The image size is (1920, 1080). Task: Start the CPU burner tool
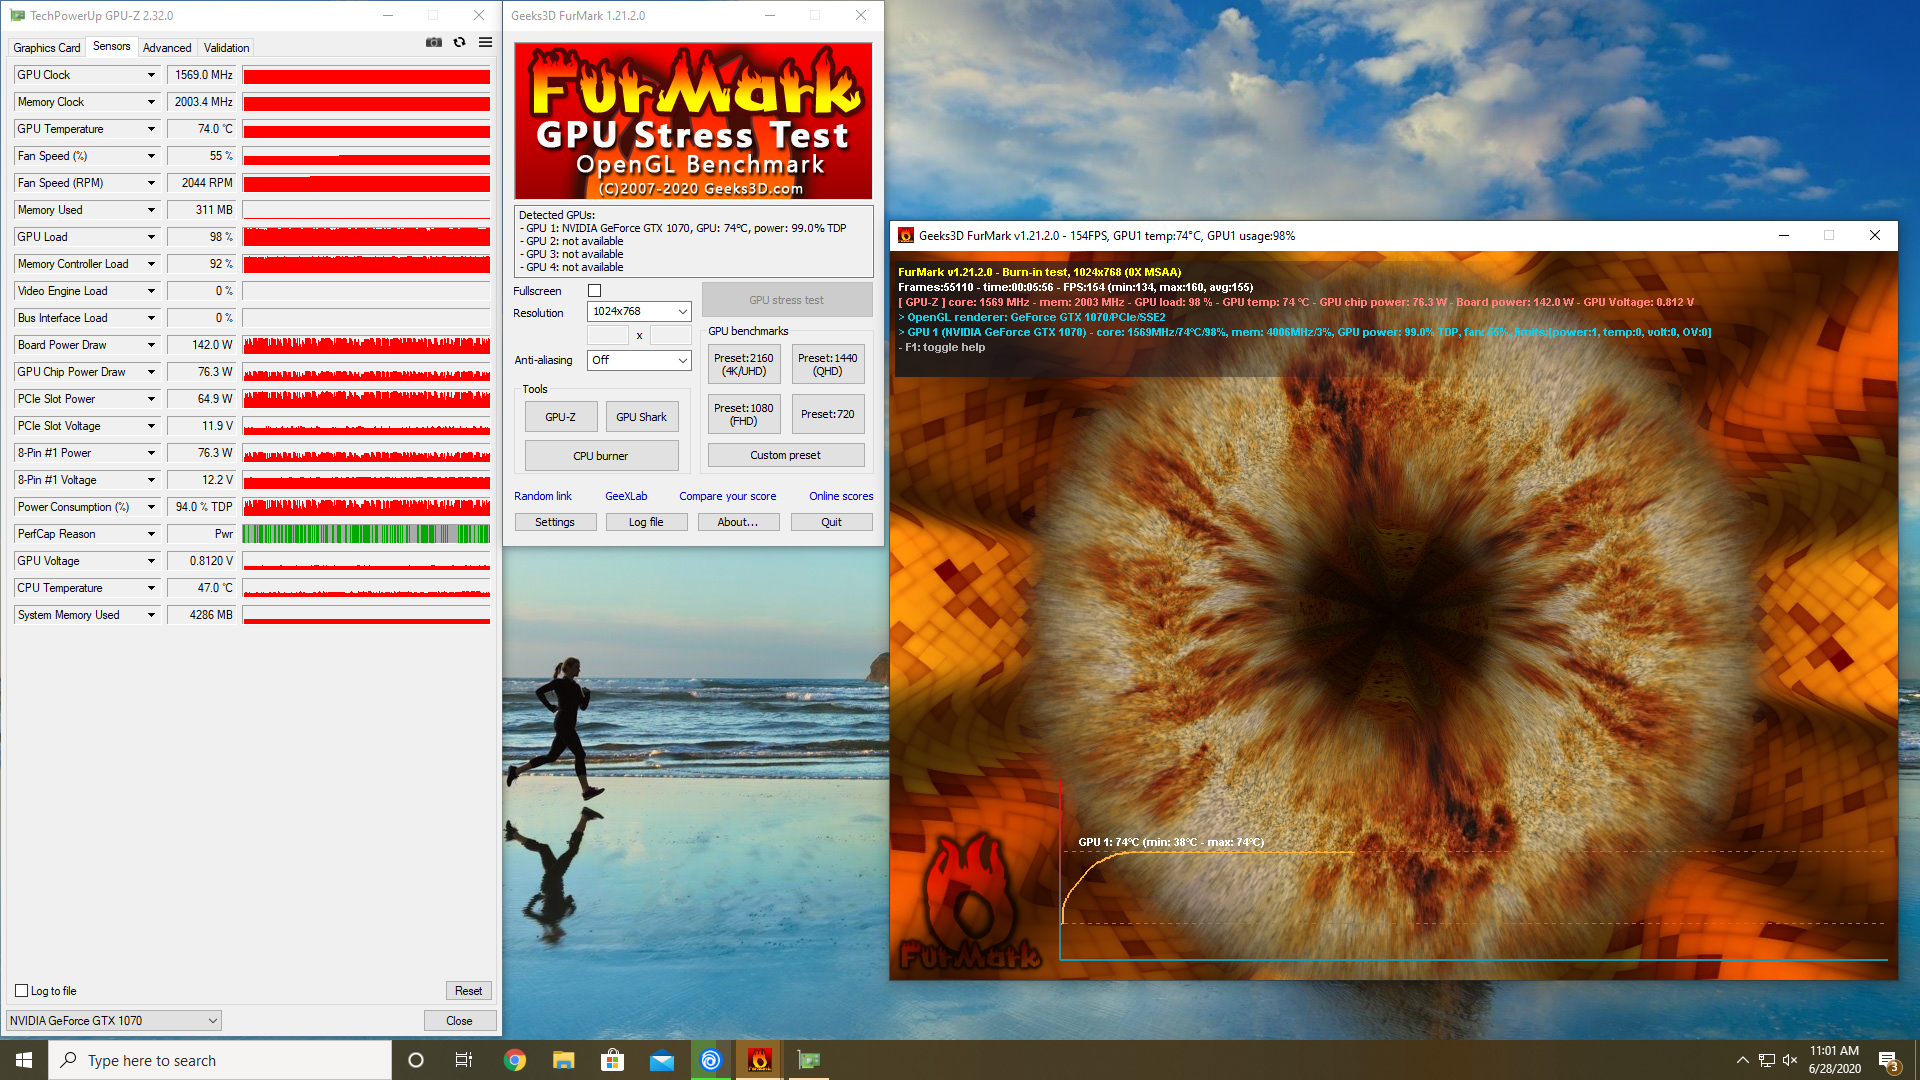(601, 456)
